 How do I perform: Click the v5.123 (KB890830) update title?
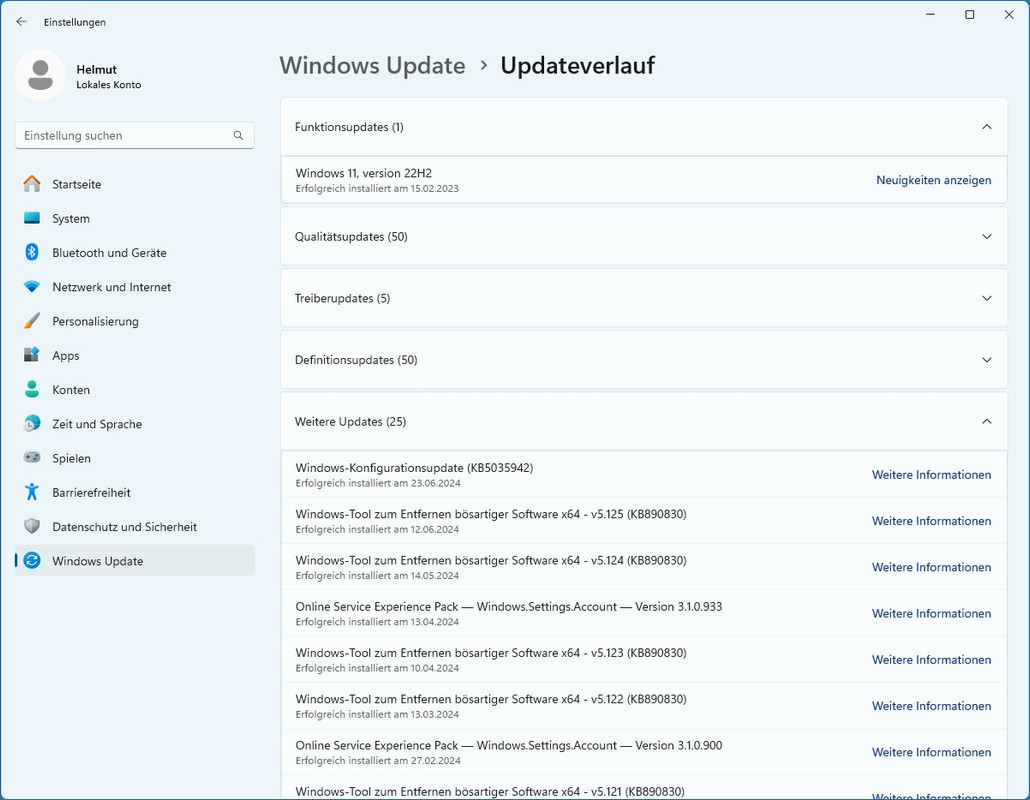click(491, 653)
